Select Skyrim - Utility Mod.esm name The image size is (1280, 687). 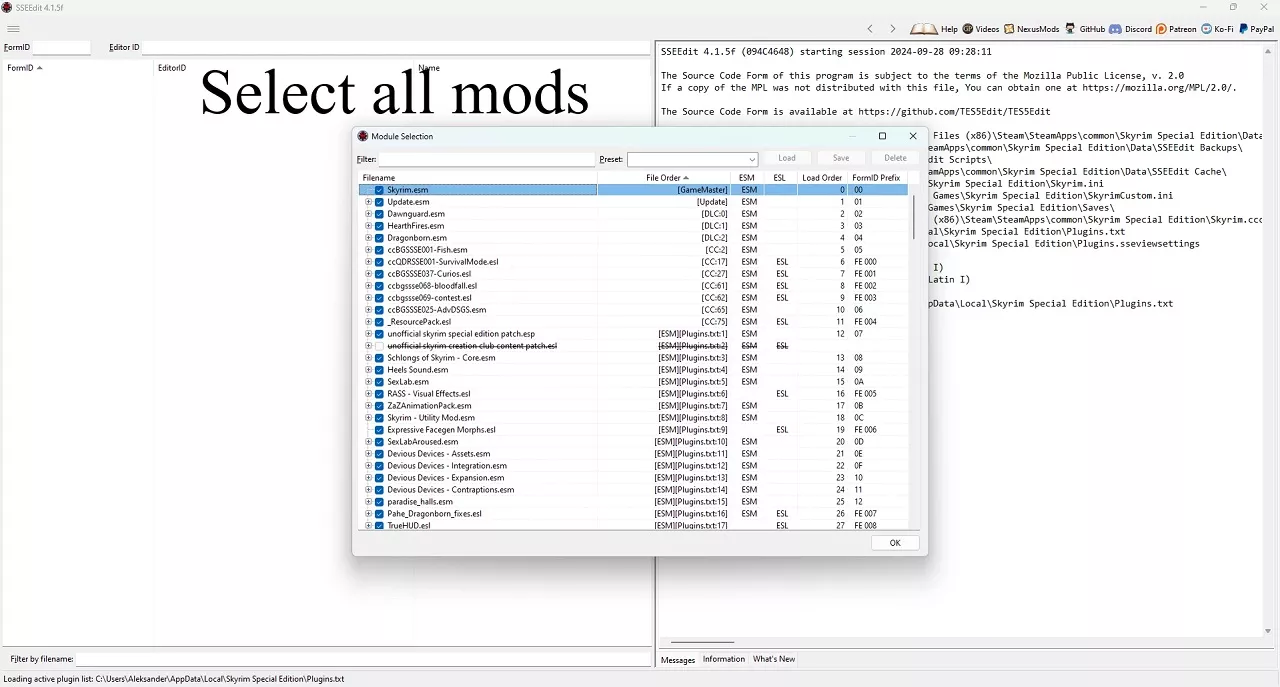[431, 418]
